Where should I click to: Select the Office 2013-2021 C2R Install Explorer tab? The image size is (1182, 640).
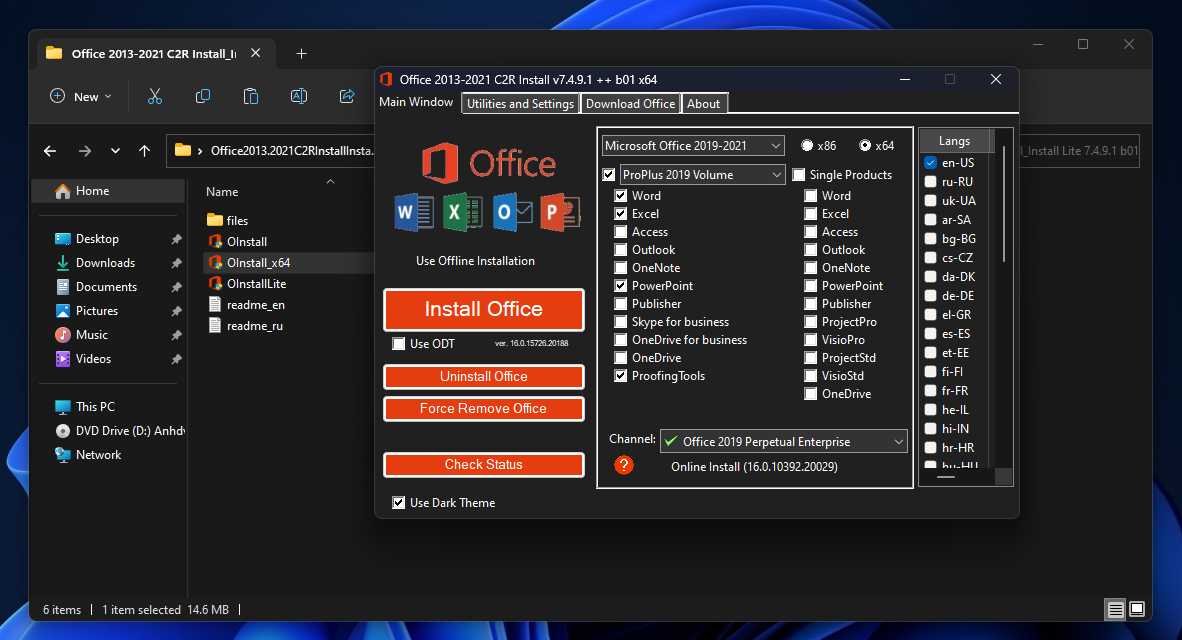(x=154, y=54)
